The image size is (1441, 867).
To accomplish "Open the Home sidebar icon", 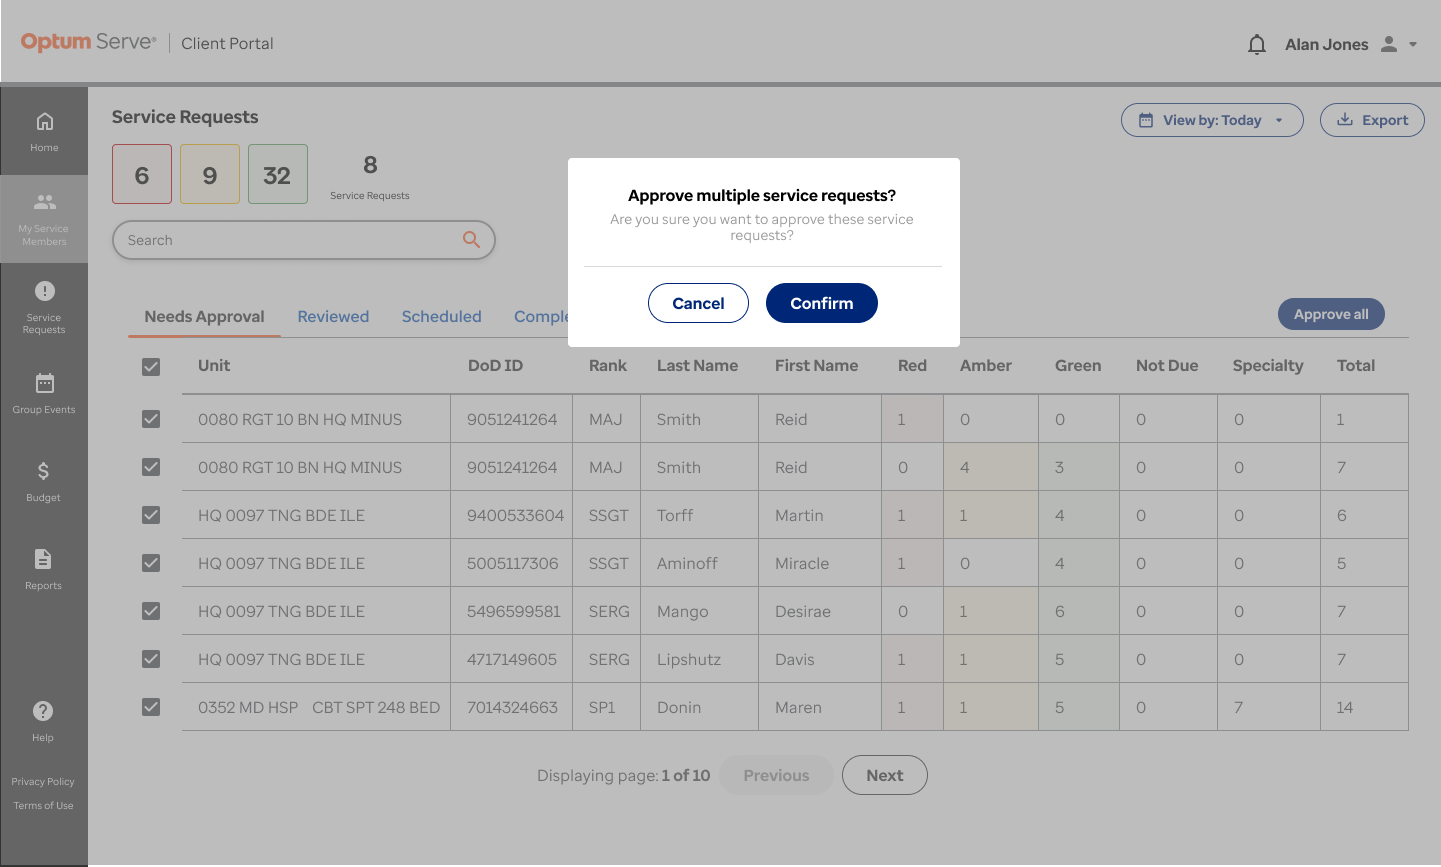I will [44, 122].
